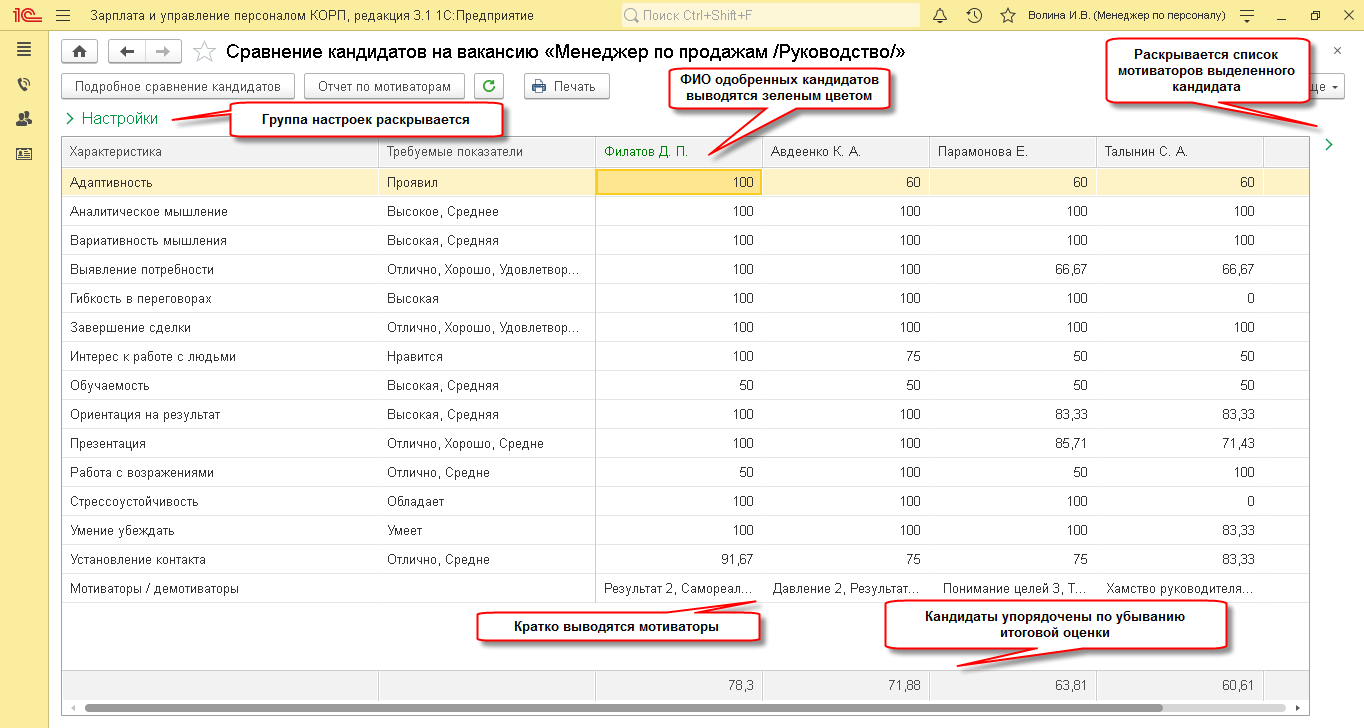Open Подробное сравнение кандидатов
Image resolution: width=1364 pixels, height=728 pixels.
pos(178,86)
